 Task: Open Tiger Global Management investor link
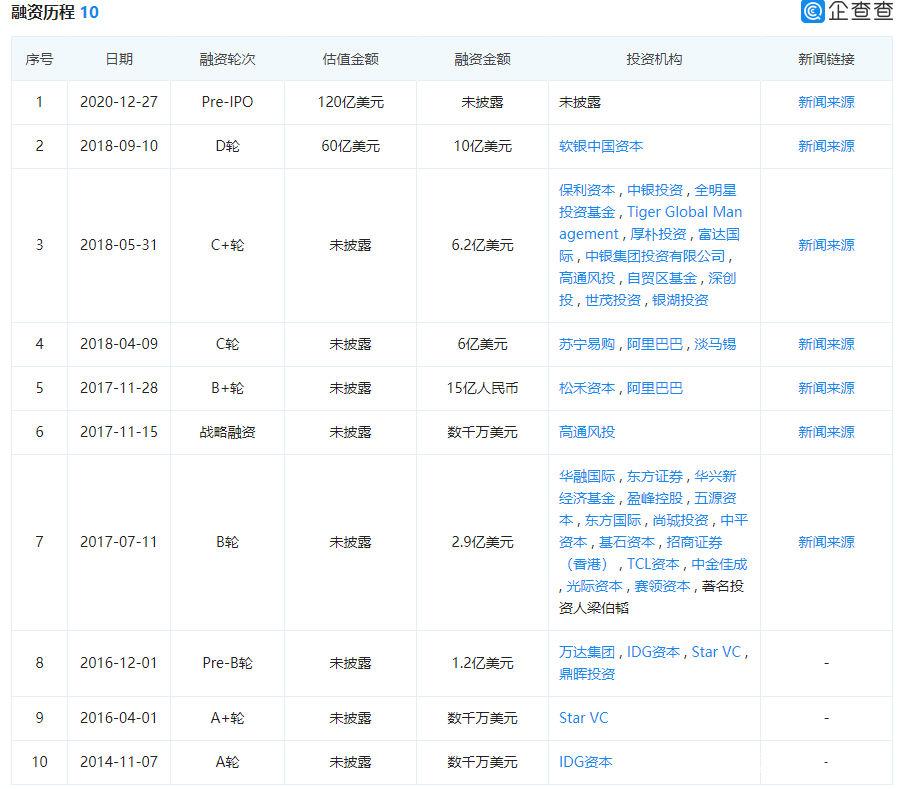click(x=684, y=212)
